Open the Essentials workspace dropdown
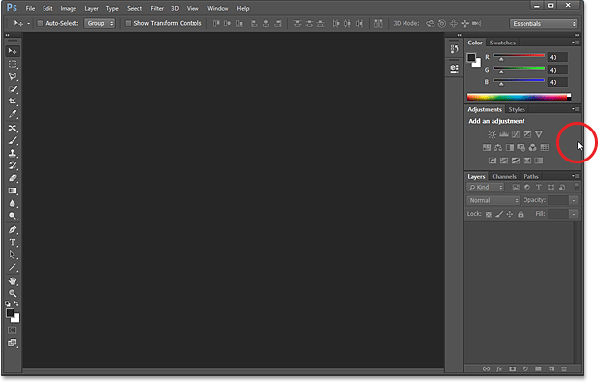This screenshot has width=600, height=382. 543,24
